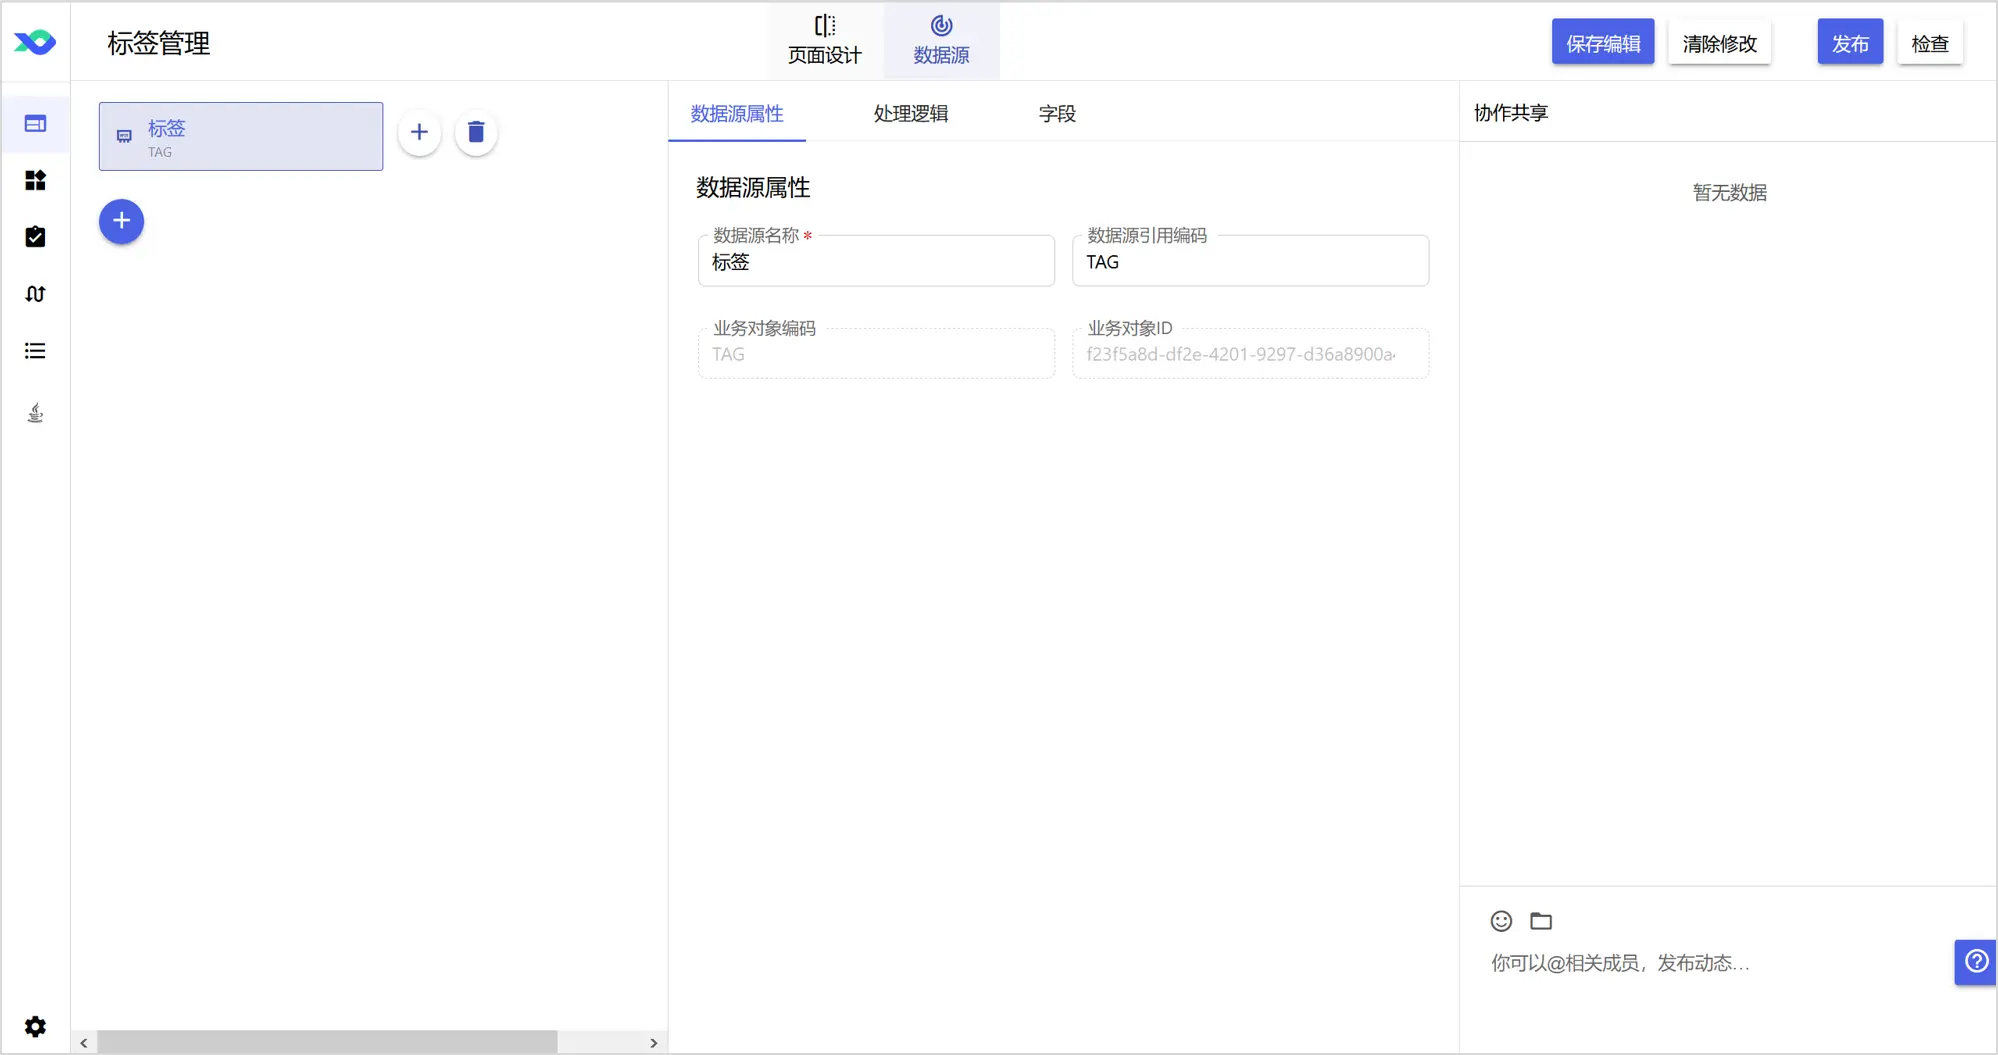Click the 暂无数据 text
The image size is (1998, 1055).
coord(1729,193)
